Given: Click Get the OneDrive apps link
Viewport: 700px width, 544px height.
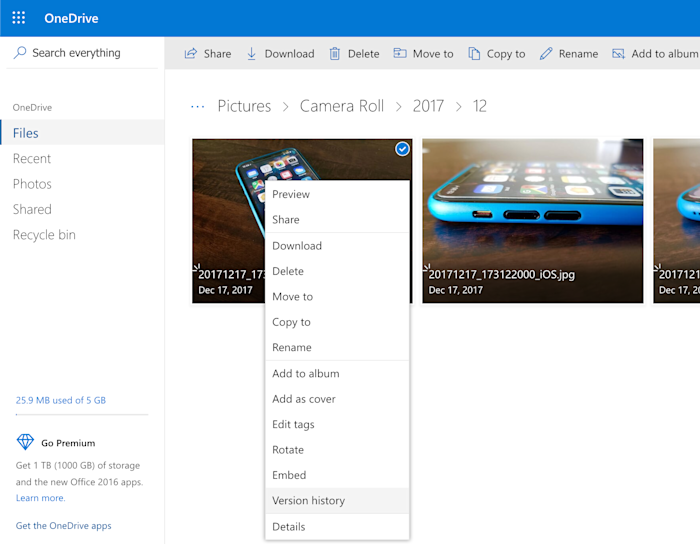Looking at the screenshot, I should point(63,526).
